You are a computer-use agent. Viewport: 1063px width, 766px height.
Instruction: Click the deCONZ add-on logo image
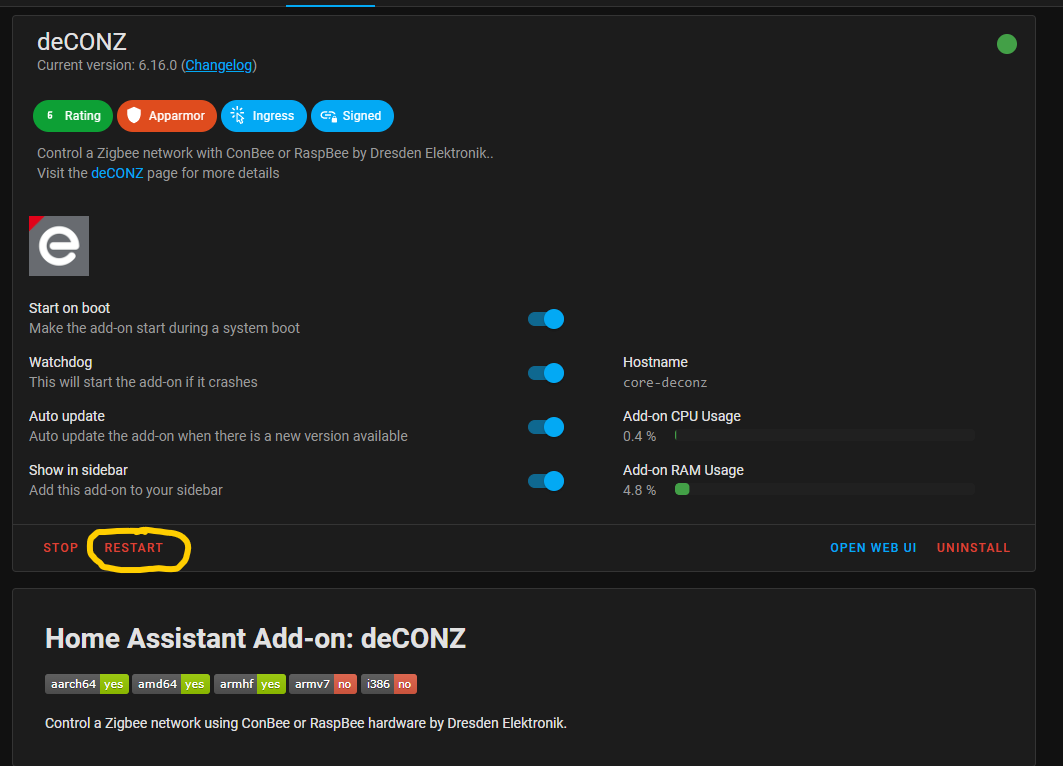tap(59, 246)
